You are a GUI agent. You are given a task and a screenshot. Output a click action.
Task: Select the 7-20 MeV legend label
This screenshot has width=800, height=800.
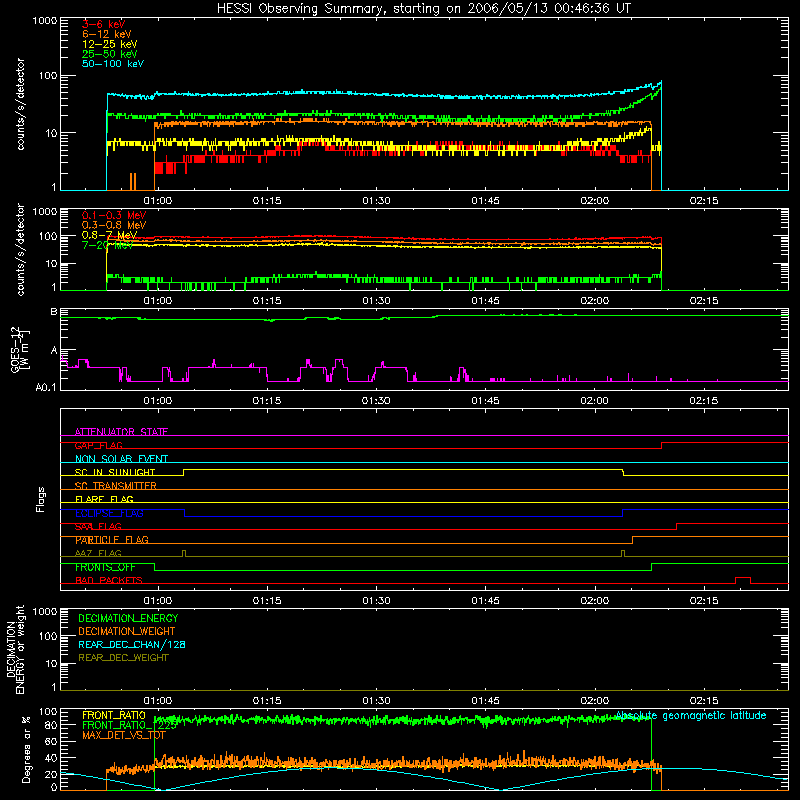click(x=107, y=245)
